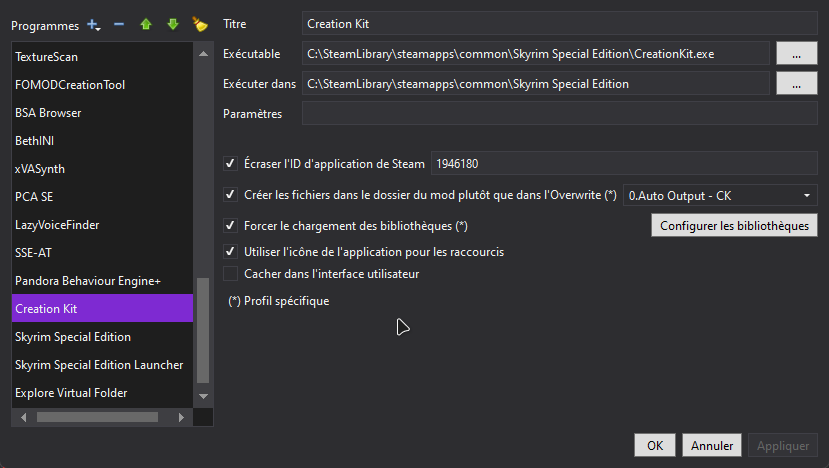Image resolution: width=829 pixels, height=468 pixels.
Task: Browse for executable file path
Action: pos(796,53)
